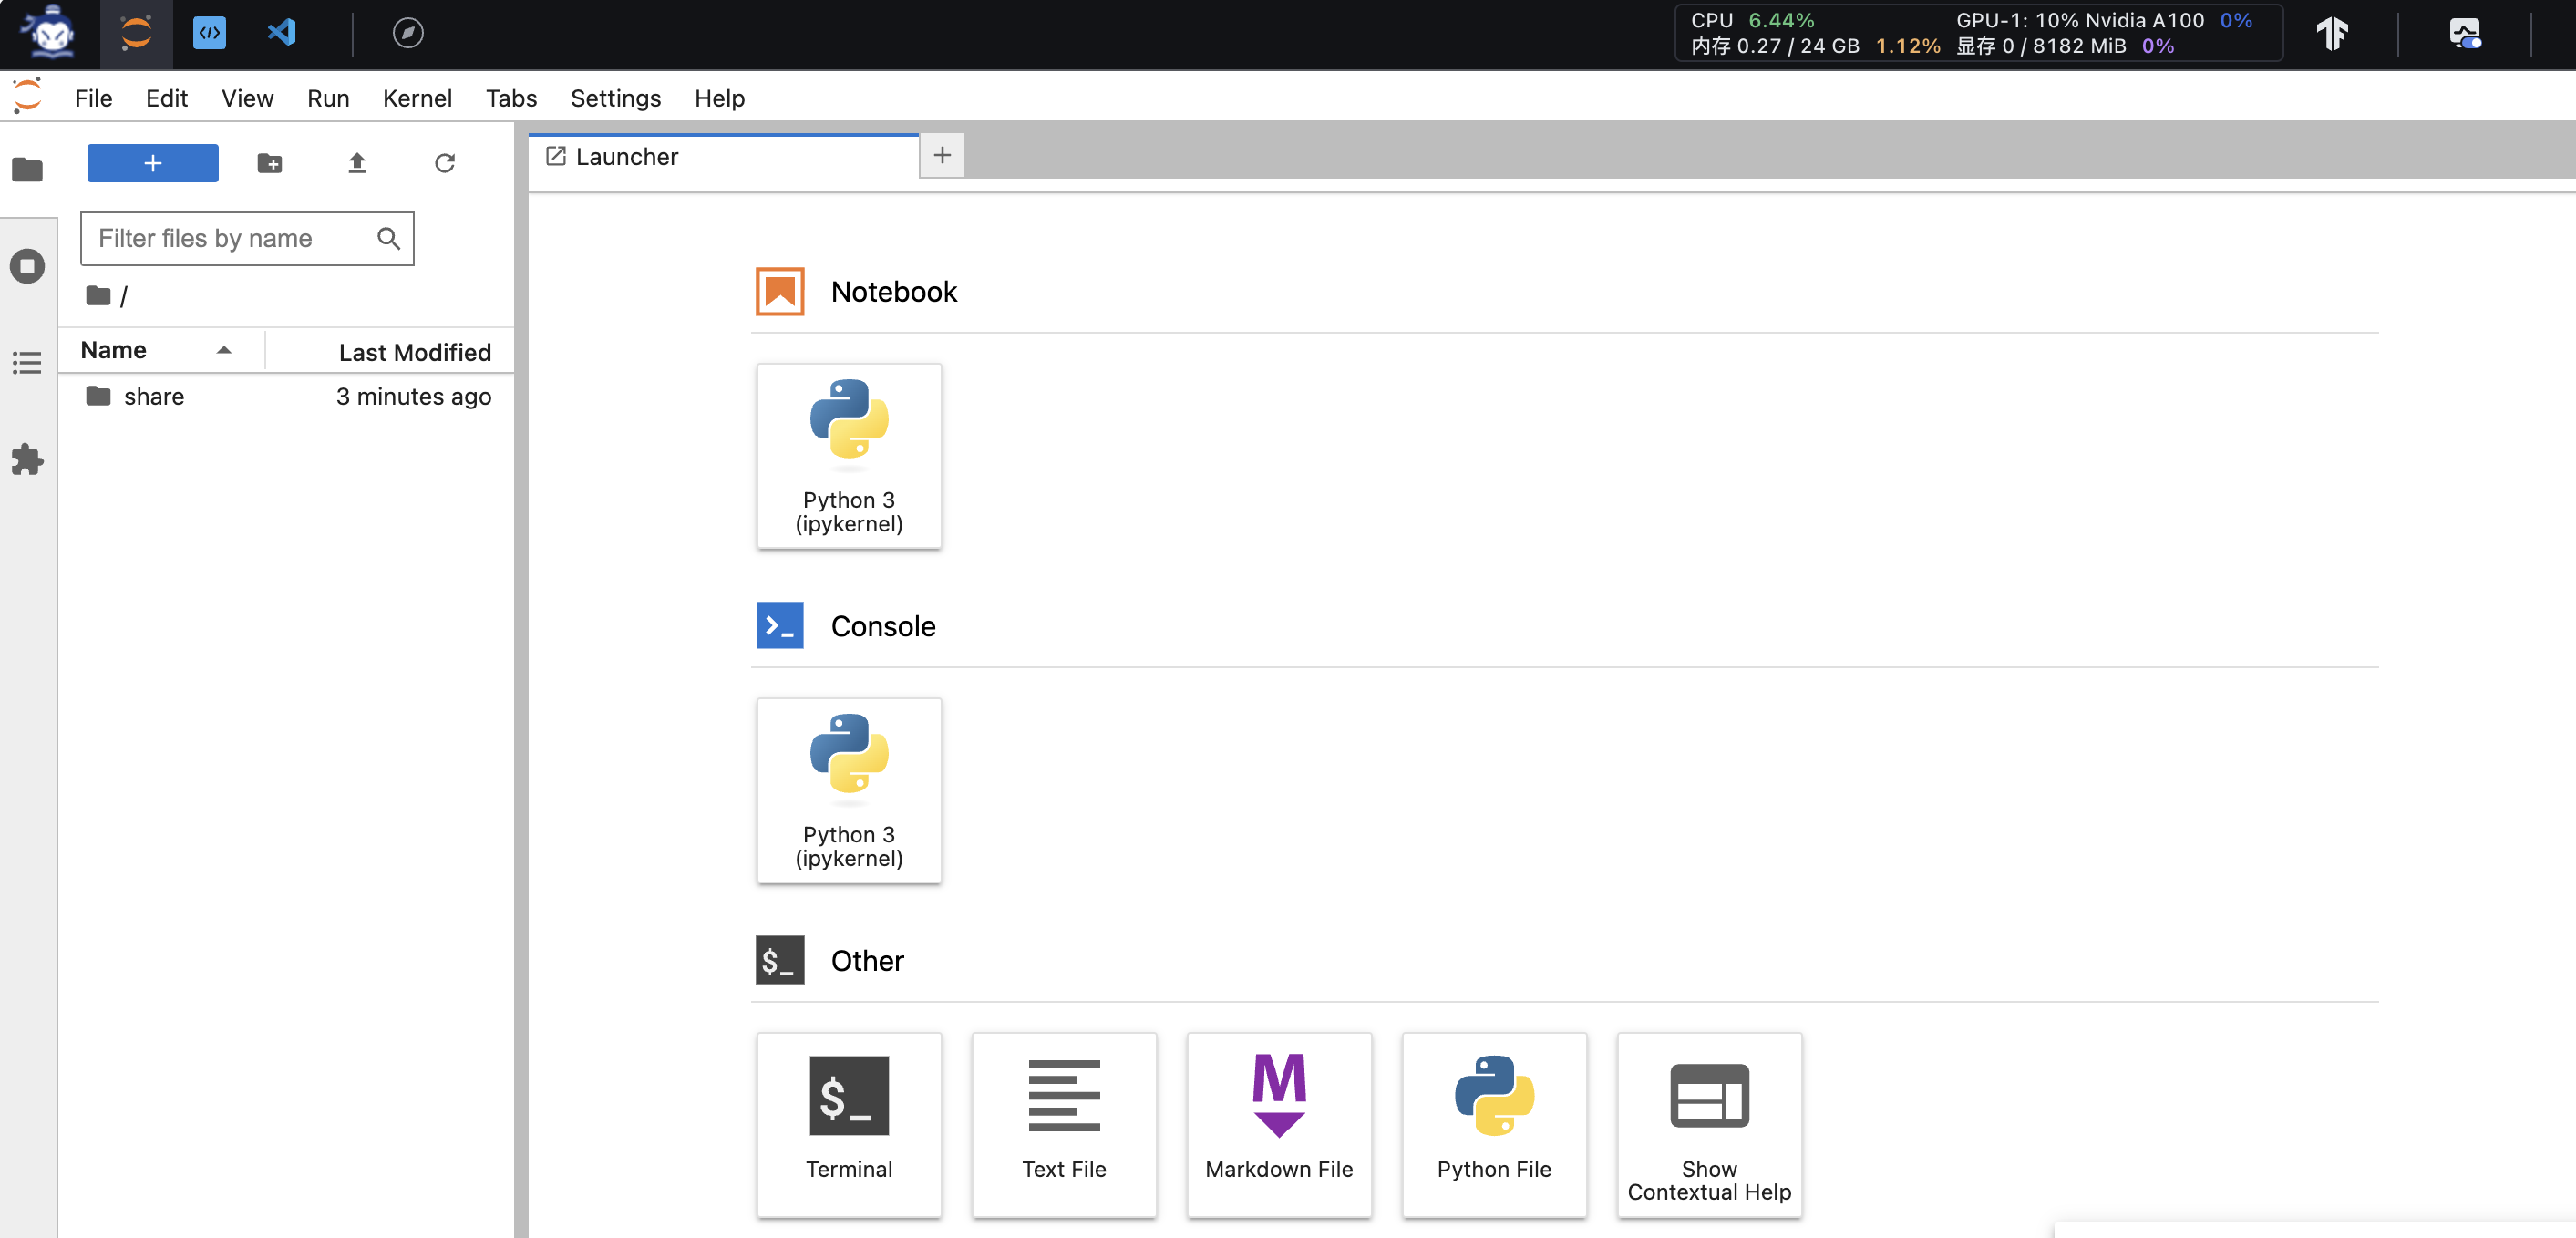Open the Settings menu

(x=615, y=98)
